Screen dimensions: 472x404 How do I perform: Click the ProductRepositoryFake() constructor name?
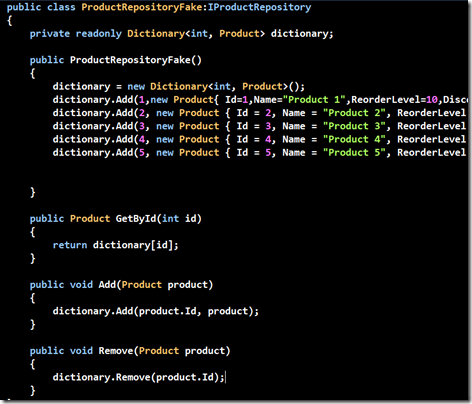tap(136, 60)
